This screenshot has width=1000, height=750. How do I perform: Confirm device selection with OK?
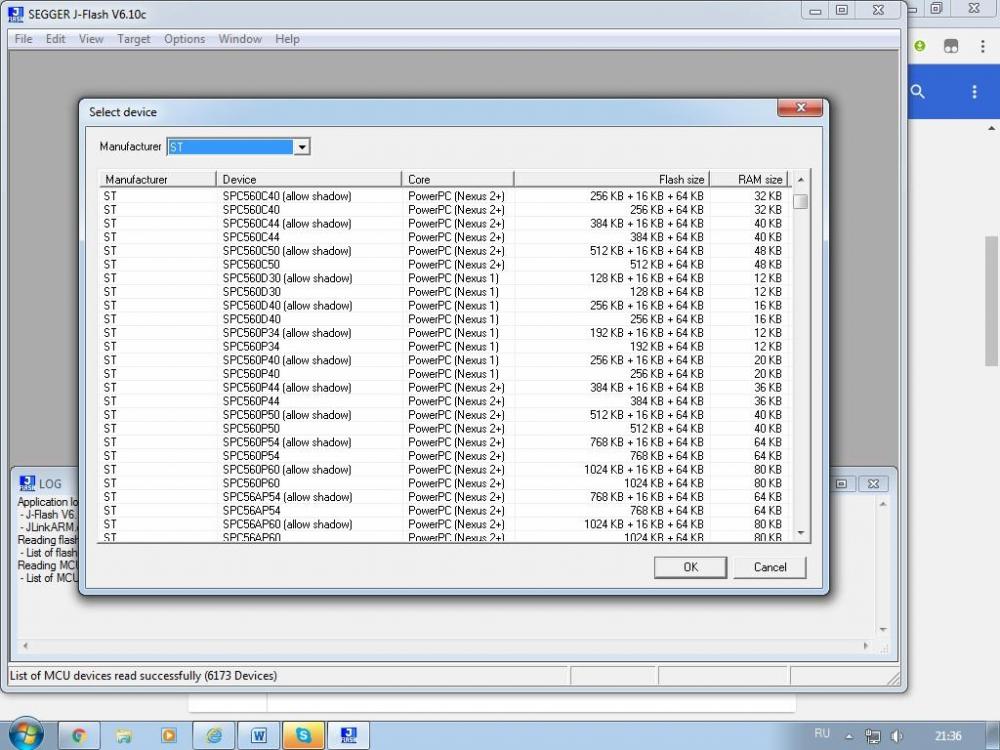pos(690,567)
